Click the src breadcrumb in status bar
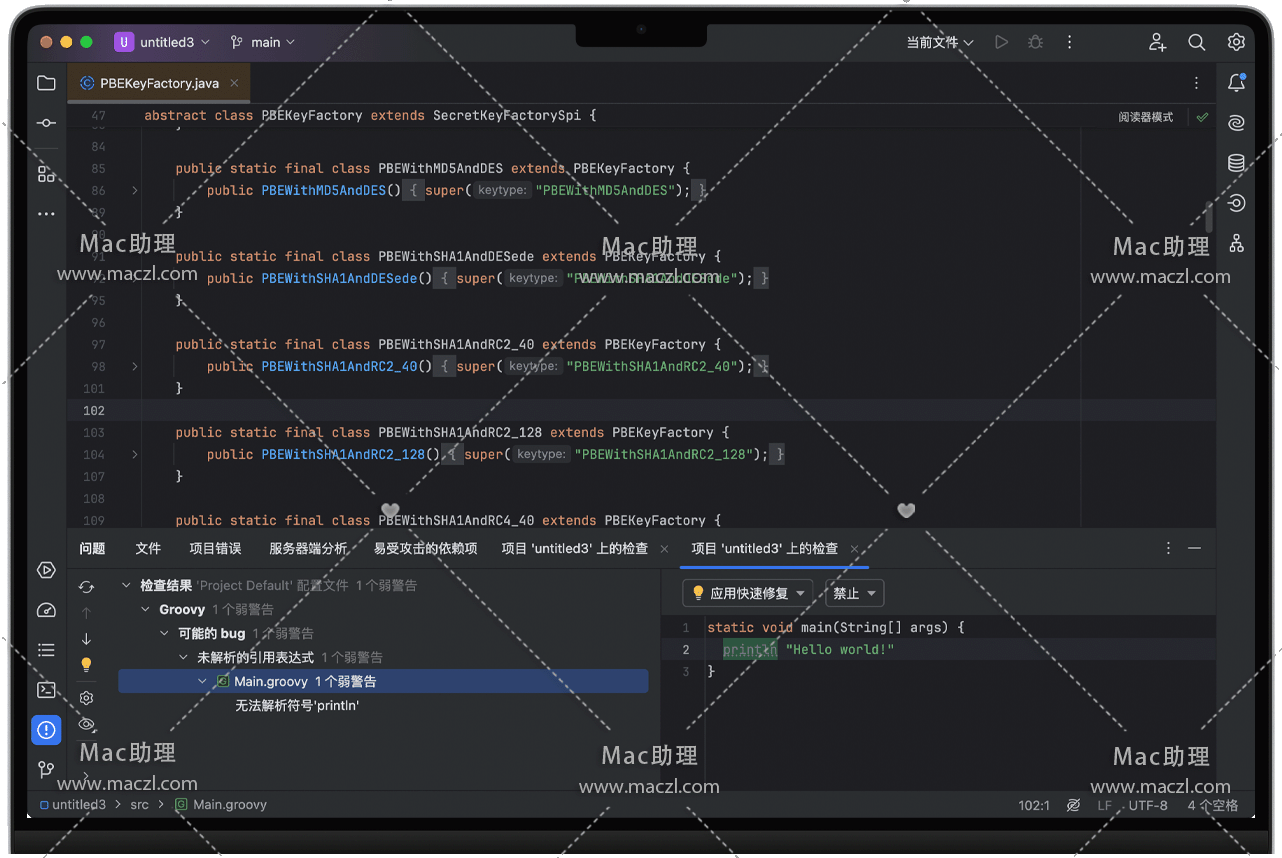The width and height of the screenshot is (1282, 858). 139,804
